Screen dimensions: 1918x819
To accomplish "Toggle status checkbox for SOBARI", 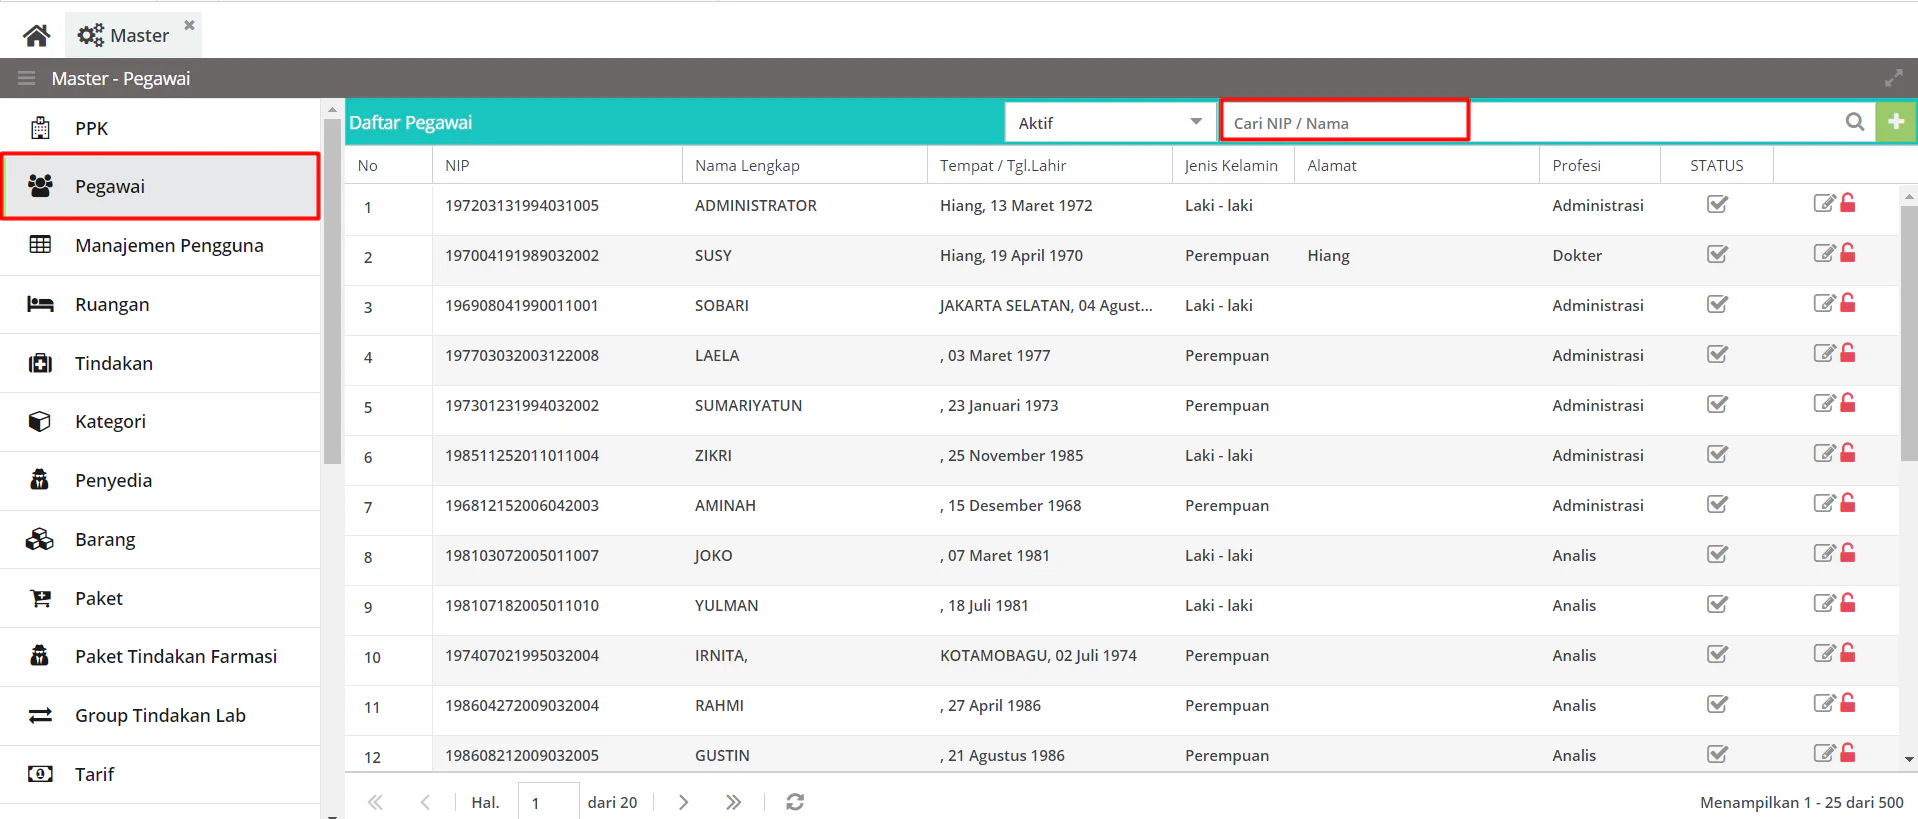I will pos(1717,304).
